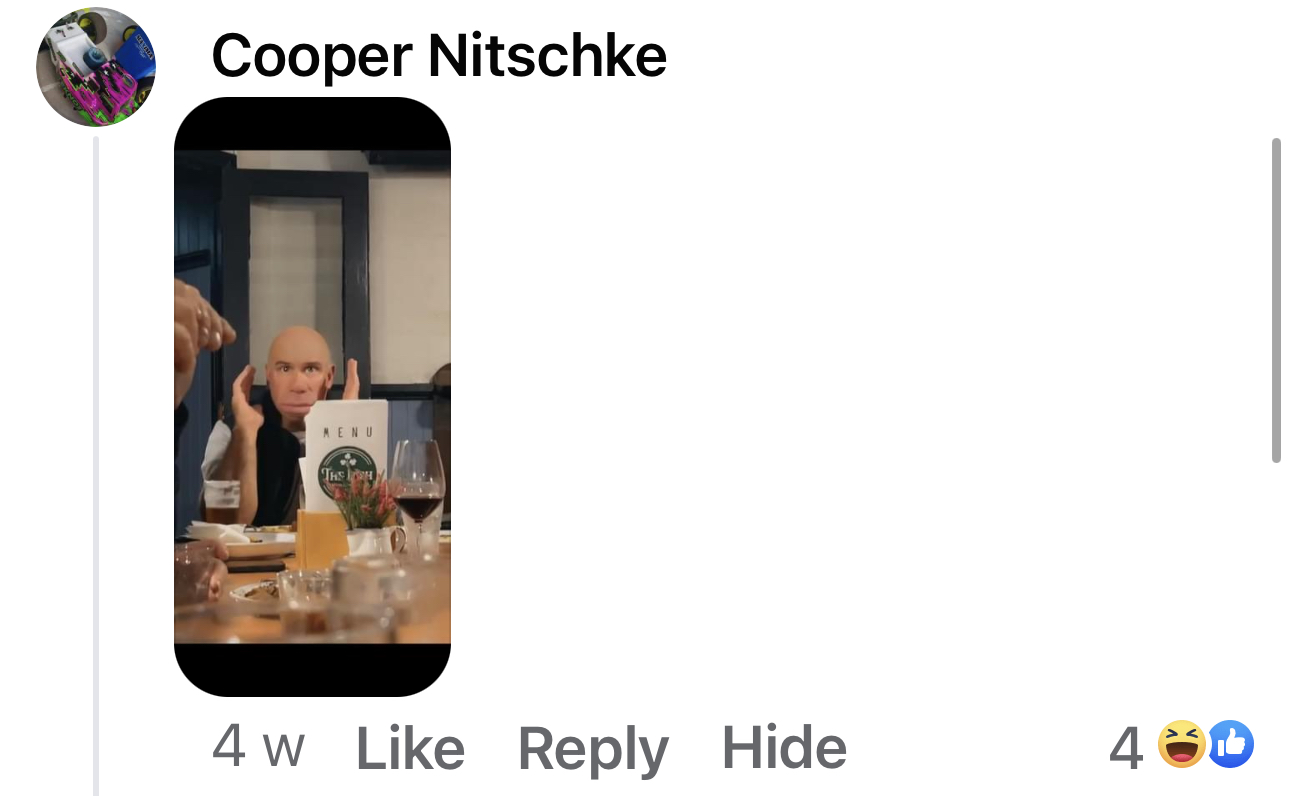Click the blue thumbs-up reaction icon
Viewport: 1290px width, 796px height.
[1230, 745]
